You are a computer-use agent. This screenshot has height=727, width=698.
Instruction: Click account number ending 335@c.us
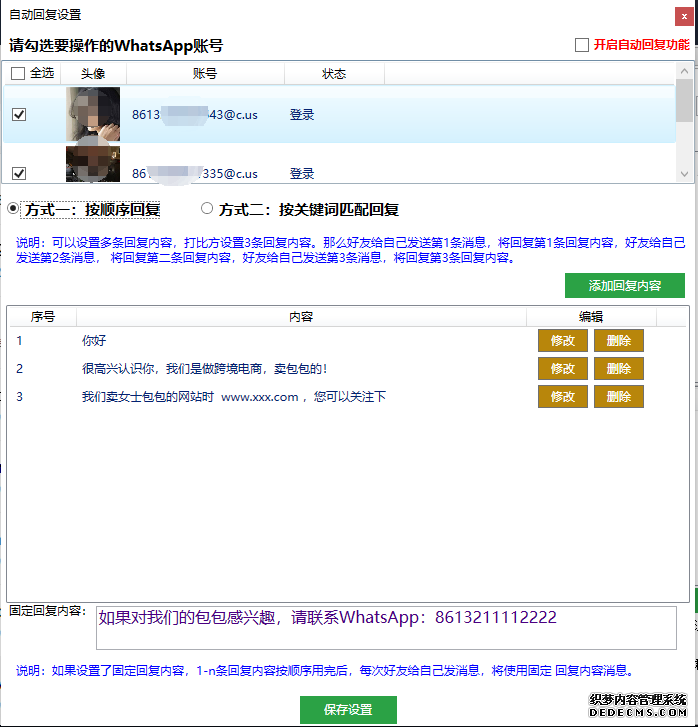(x=195, y=173)
